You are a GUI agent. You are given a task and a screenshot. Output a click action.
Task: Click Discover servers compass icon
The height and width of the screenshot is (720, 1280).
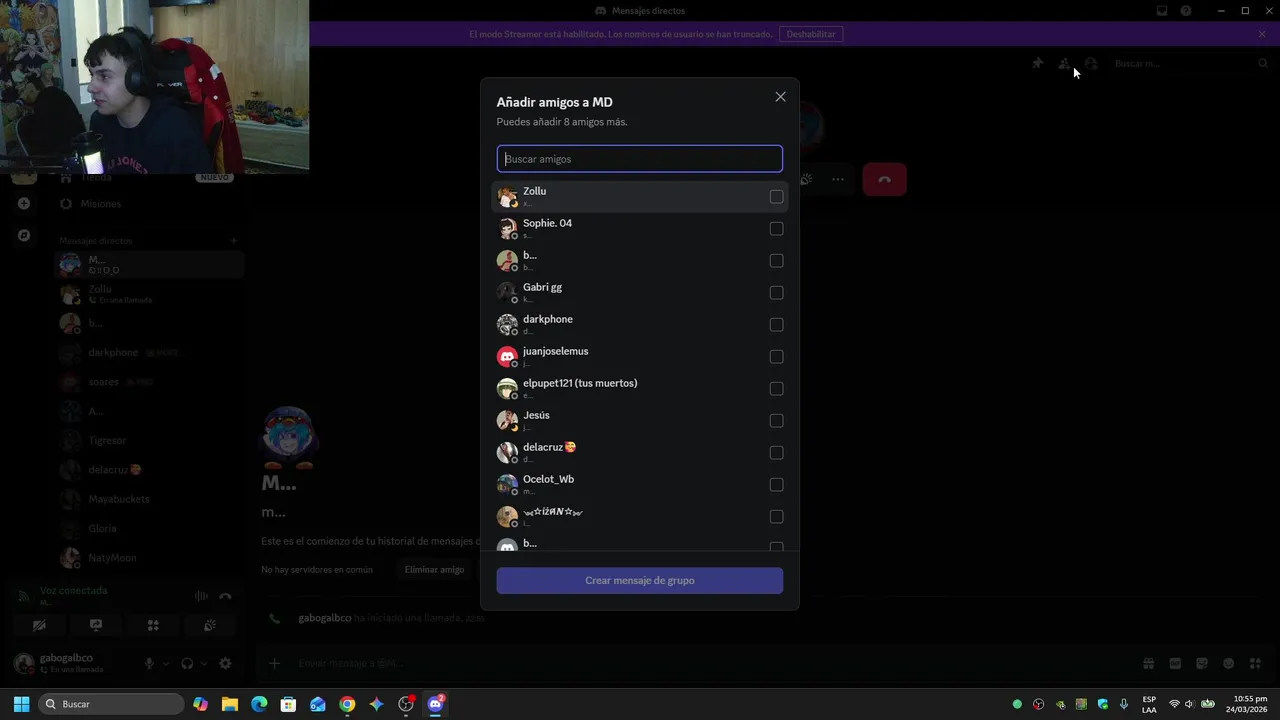pos(24,236)
